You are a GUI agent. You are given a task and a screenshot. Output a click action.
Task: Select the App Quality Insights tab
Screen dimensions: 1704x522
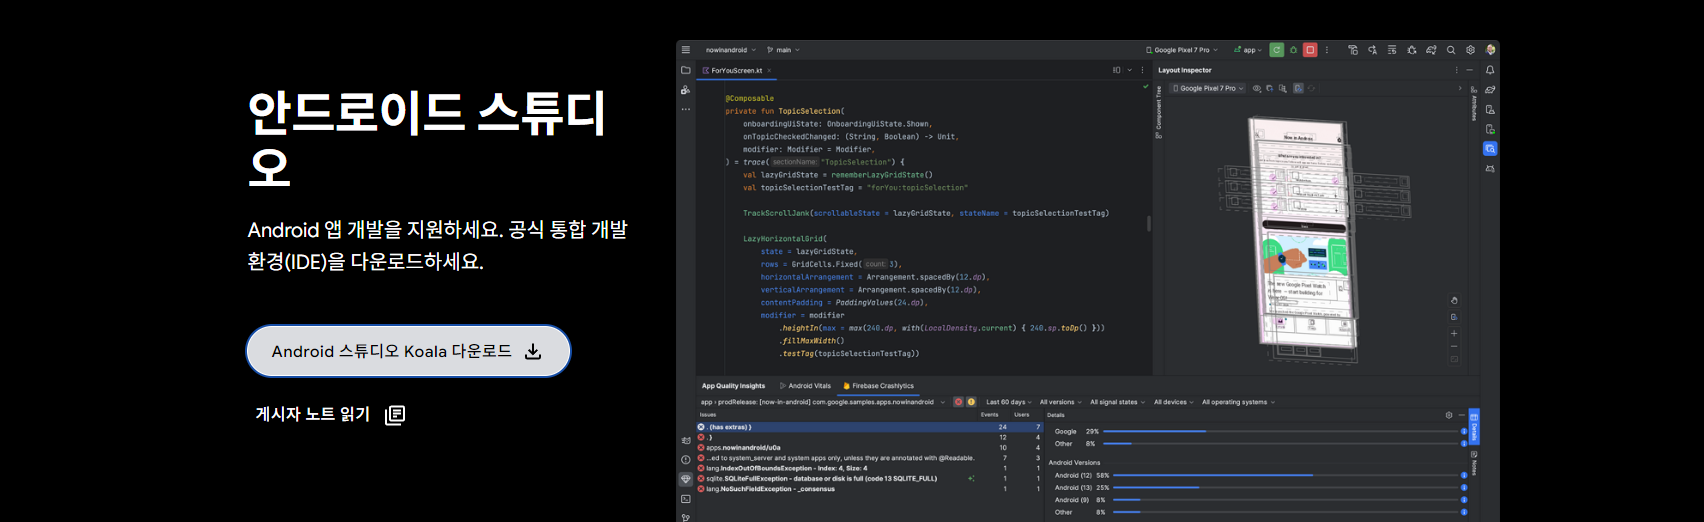[x=733, y=386]
